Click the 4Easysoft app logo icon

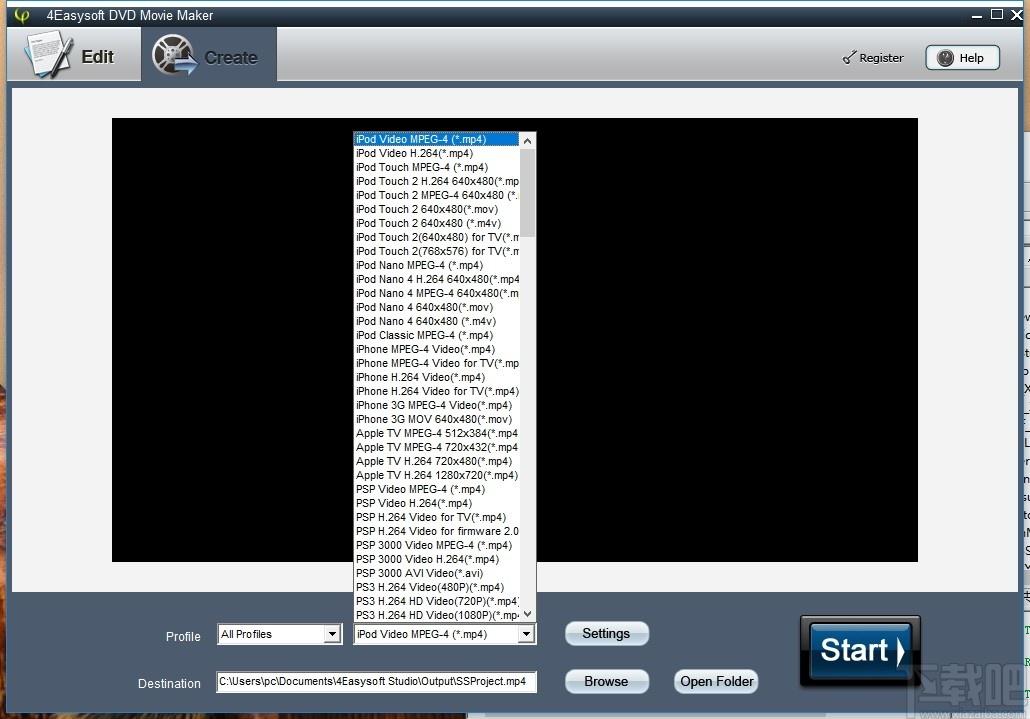pos(22,15)
